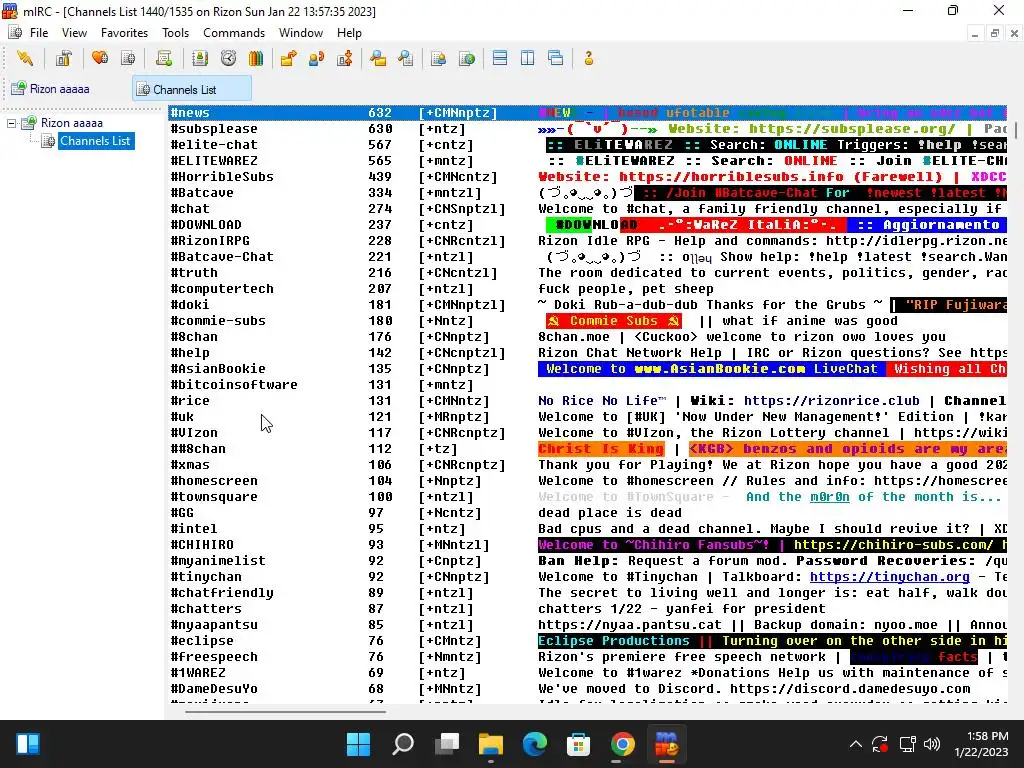
Task: Select the #freespeech channel row
Action: pyautogui.click(x=587, y=657)
